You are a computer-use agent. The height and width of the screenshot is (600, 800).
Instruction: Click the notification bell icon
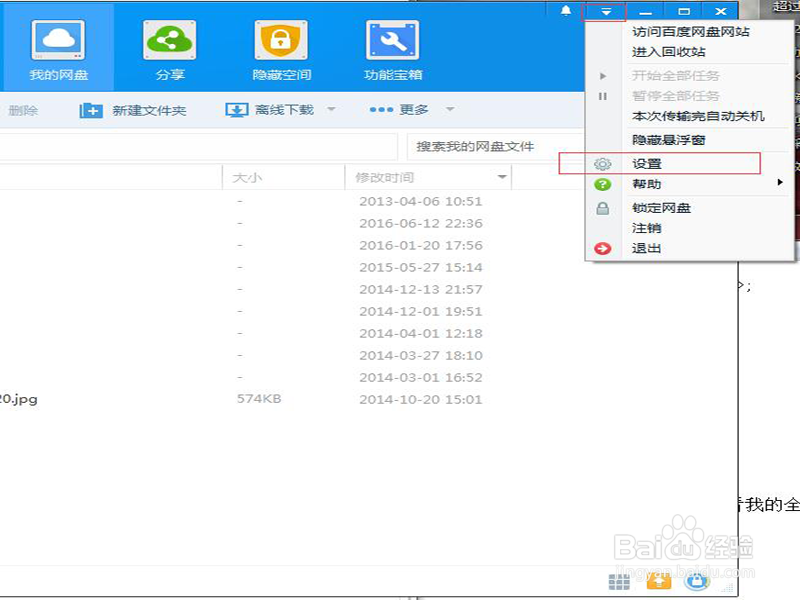click(x=566, y=11)
